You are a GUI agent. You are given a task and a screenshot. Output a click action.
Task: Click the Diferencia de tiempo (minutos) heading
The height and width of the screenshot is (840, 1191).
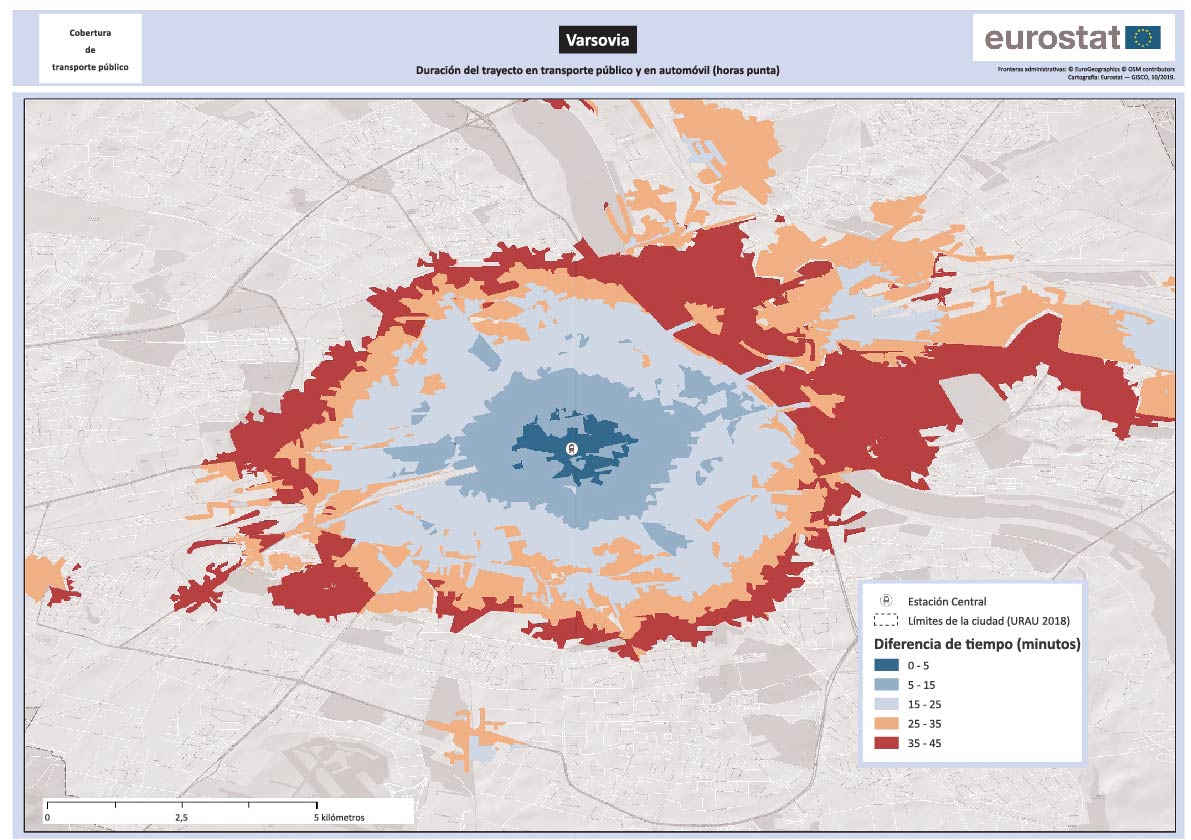pos(977,644)
